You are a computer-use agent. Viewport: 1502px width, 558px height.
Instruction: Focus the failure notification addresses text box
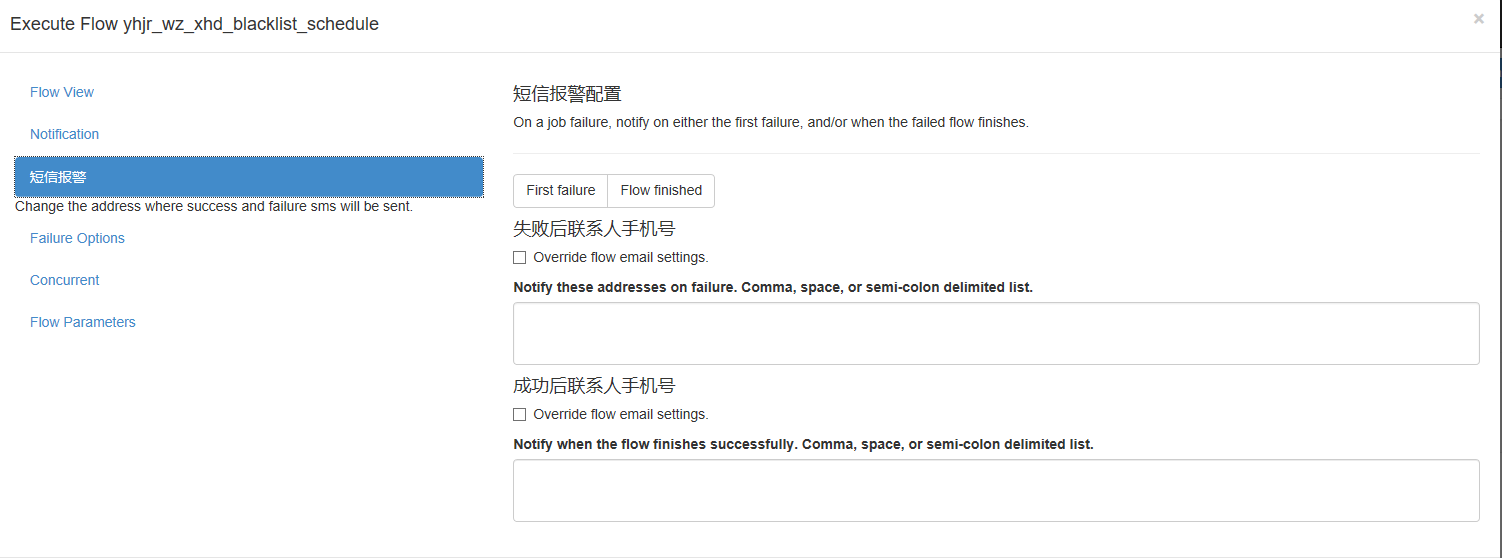click(x=996, y=333)
